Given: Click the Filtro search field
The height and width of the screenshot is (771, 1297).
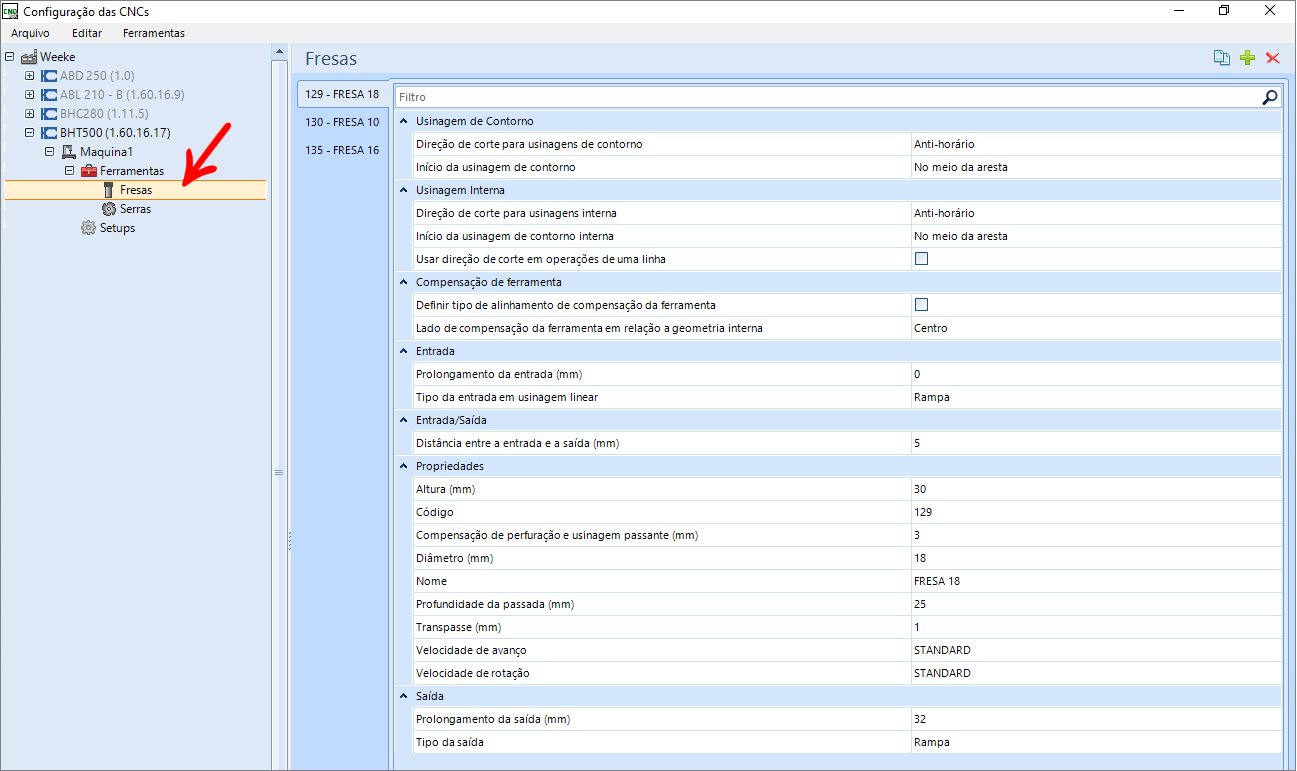Looking at the screenshot, I should coord(828,97).
